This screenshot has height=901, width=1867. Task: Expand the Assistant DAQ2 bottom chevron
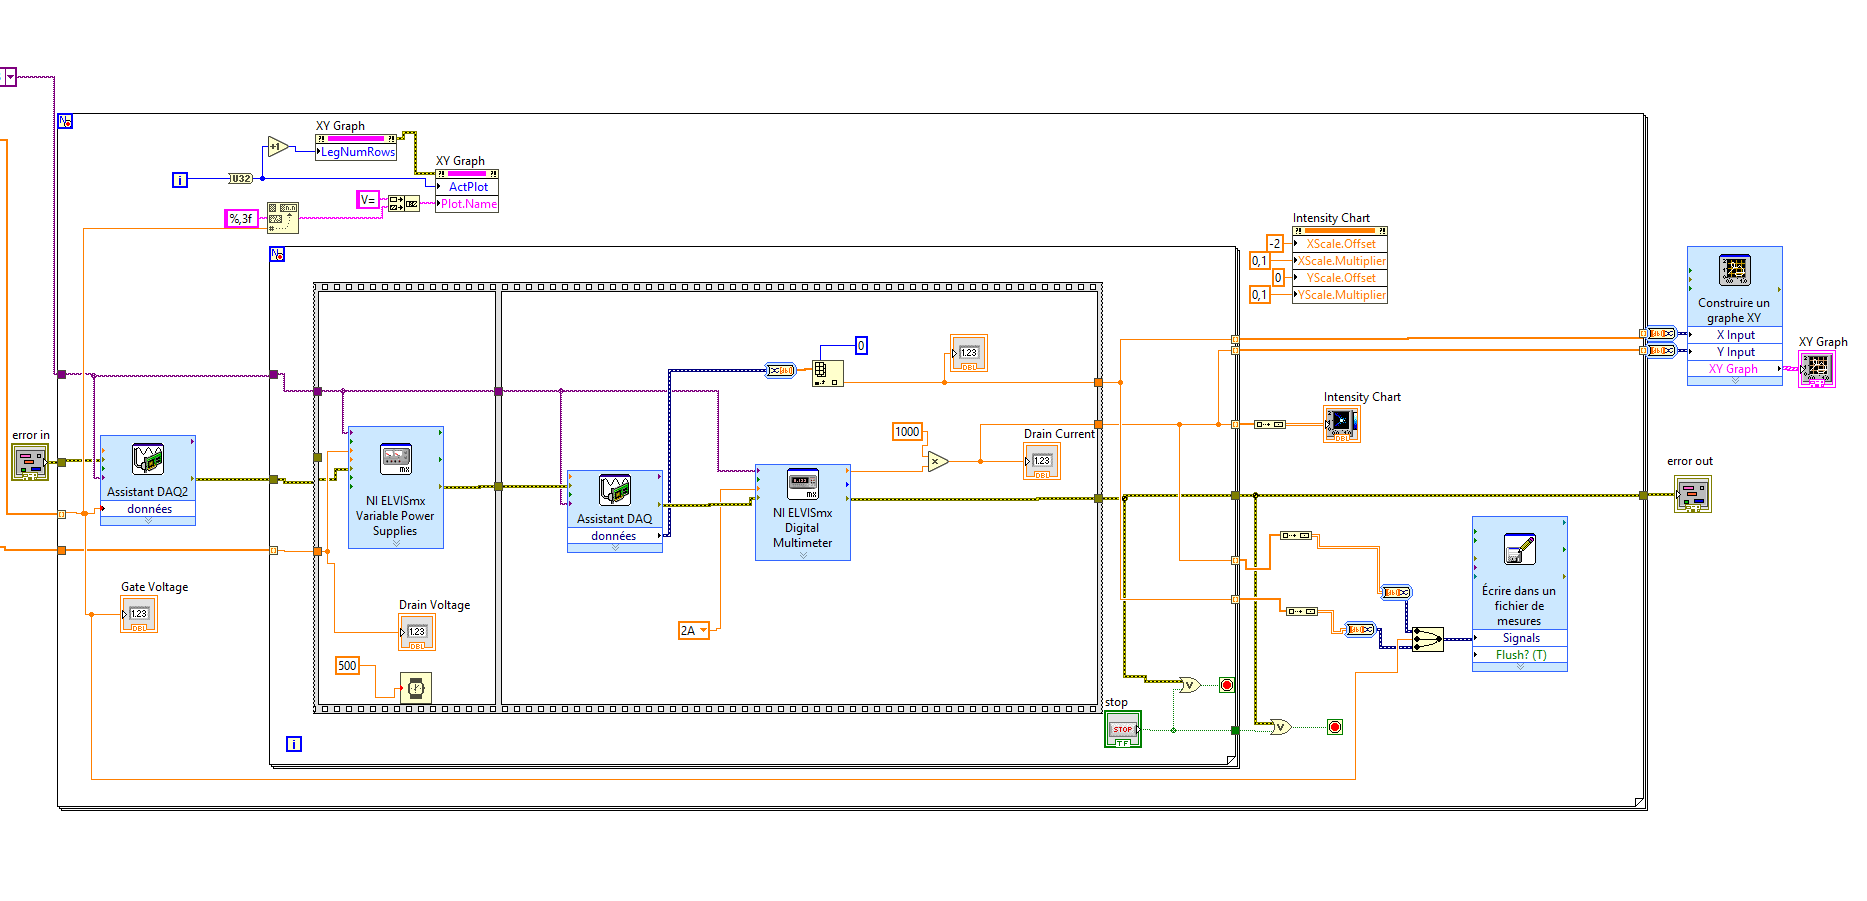click(148, 521)
